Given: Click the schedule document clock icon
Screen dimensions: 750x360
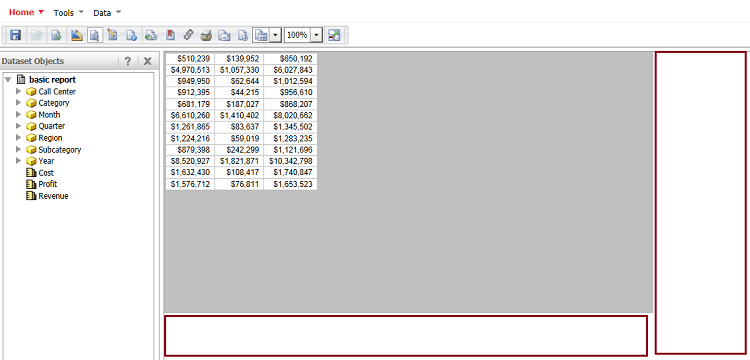Looking at the screenshot, I should click(243, 35).
